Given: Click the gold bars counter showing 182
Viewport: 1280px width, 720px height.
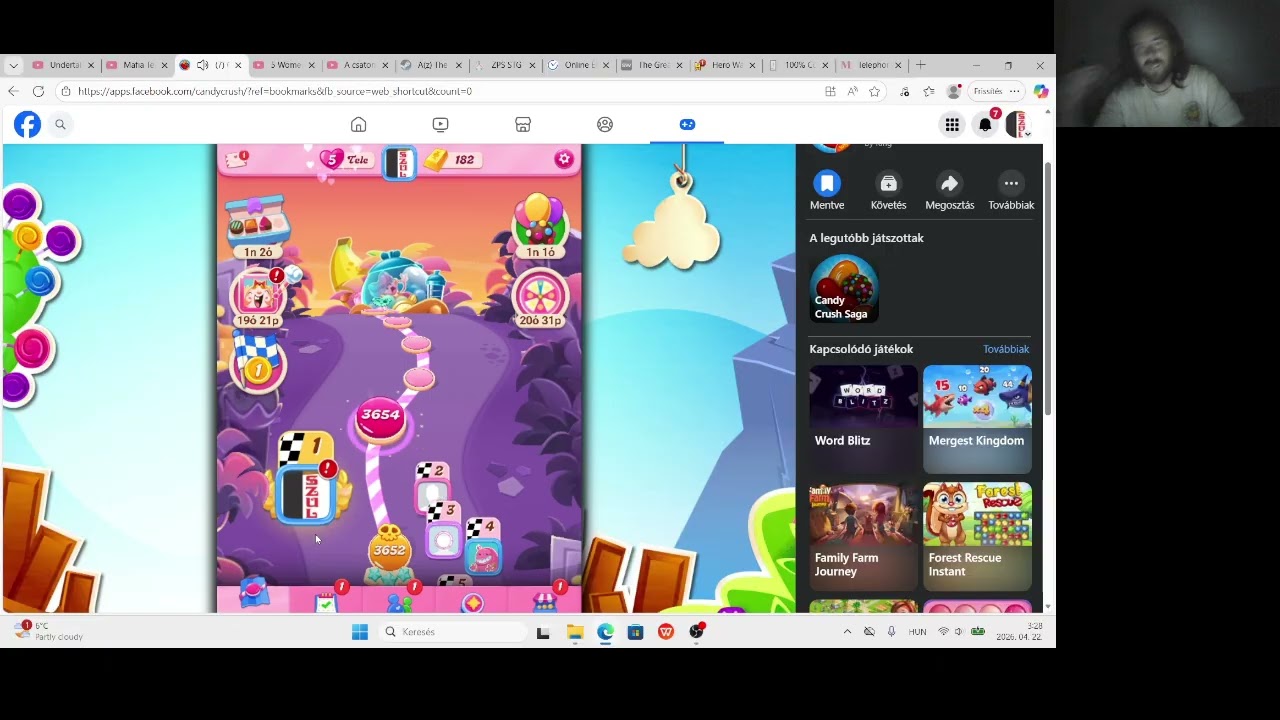Looking at the screenshot, I should [x=450, y=160].
